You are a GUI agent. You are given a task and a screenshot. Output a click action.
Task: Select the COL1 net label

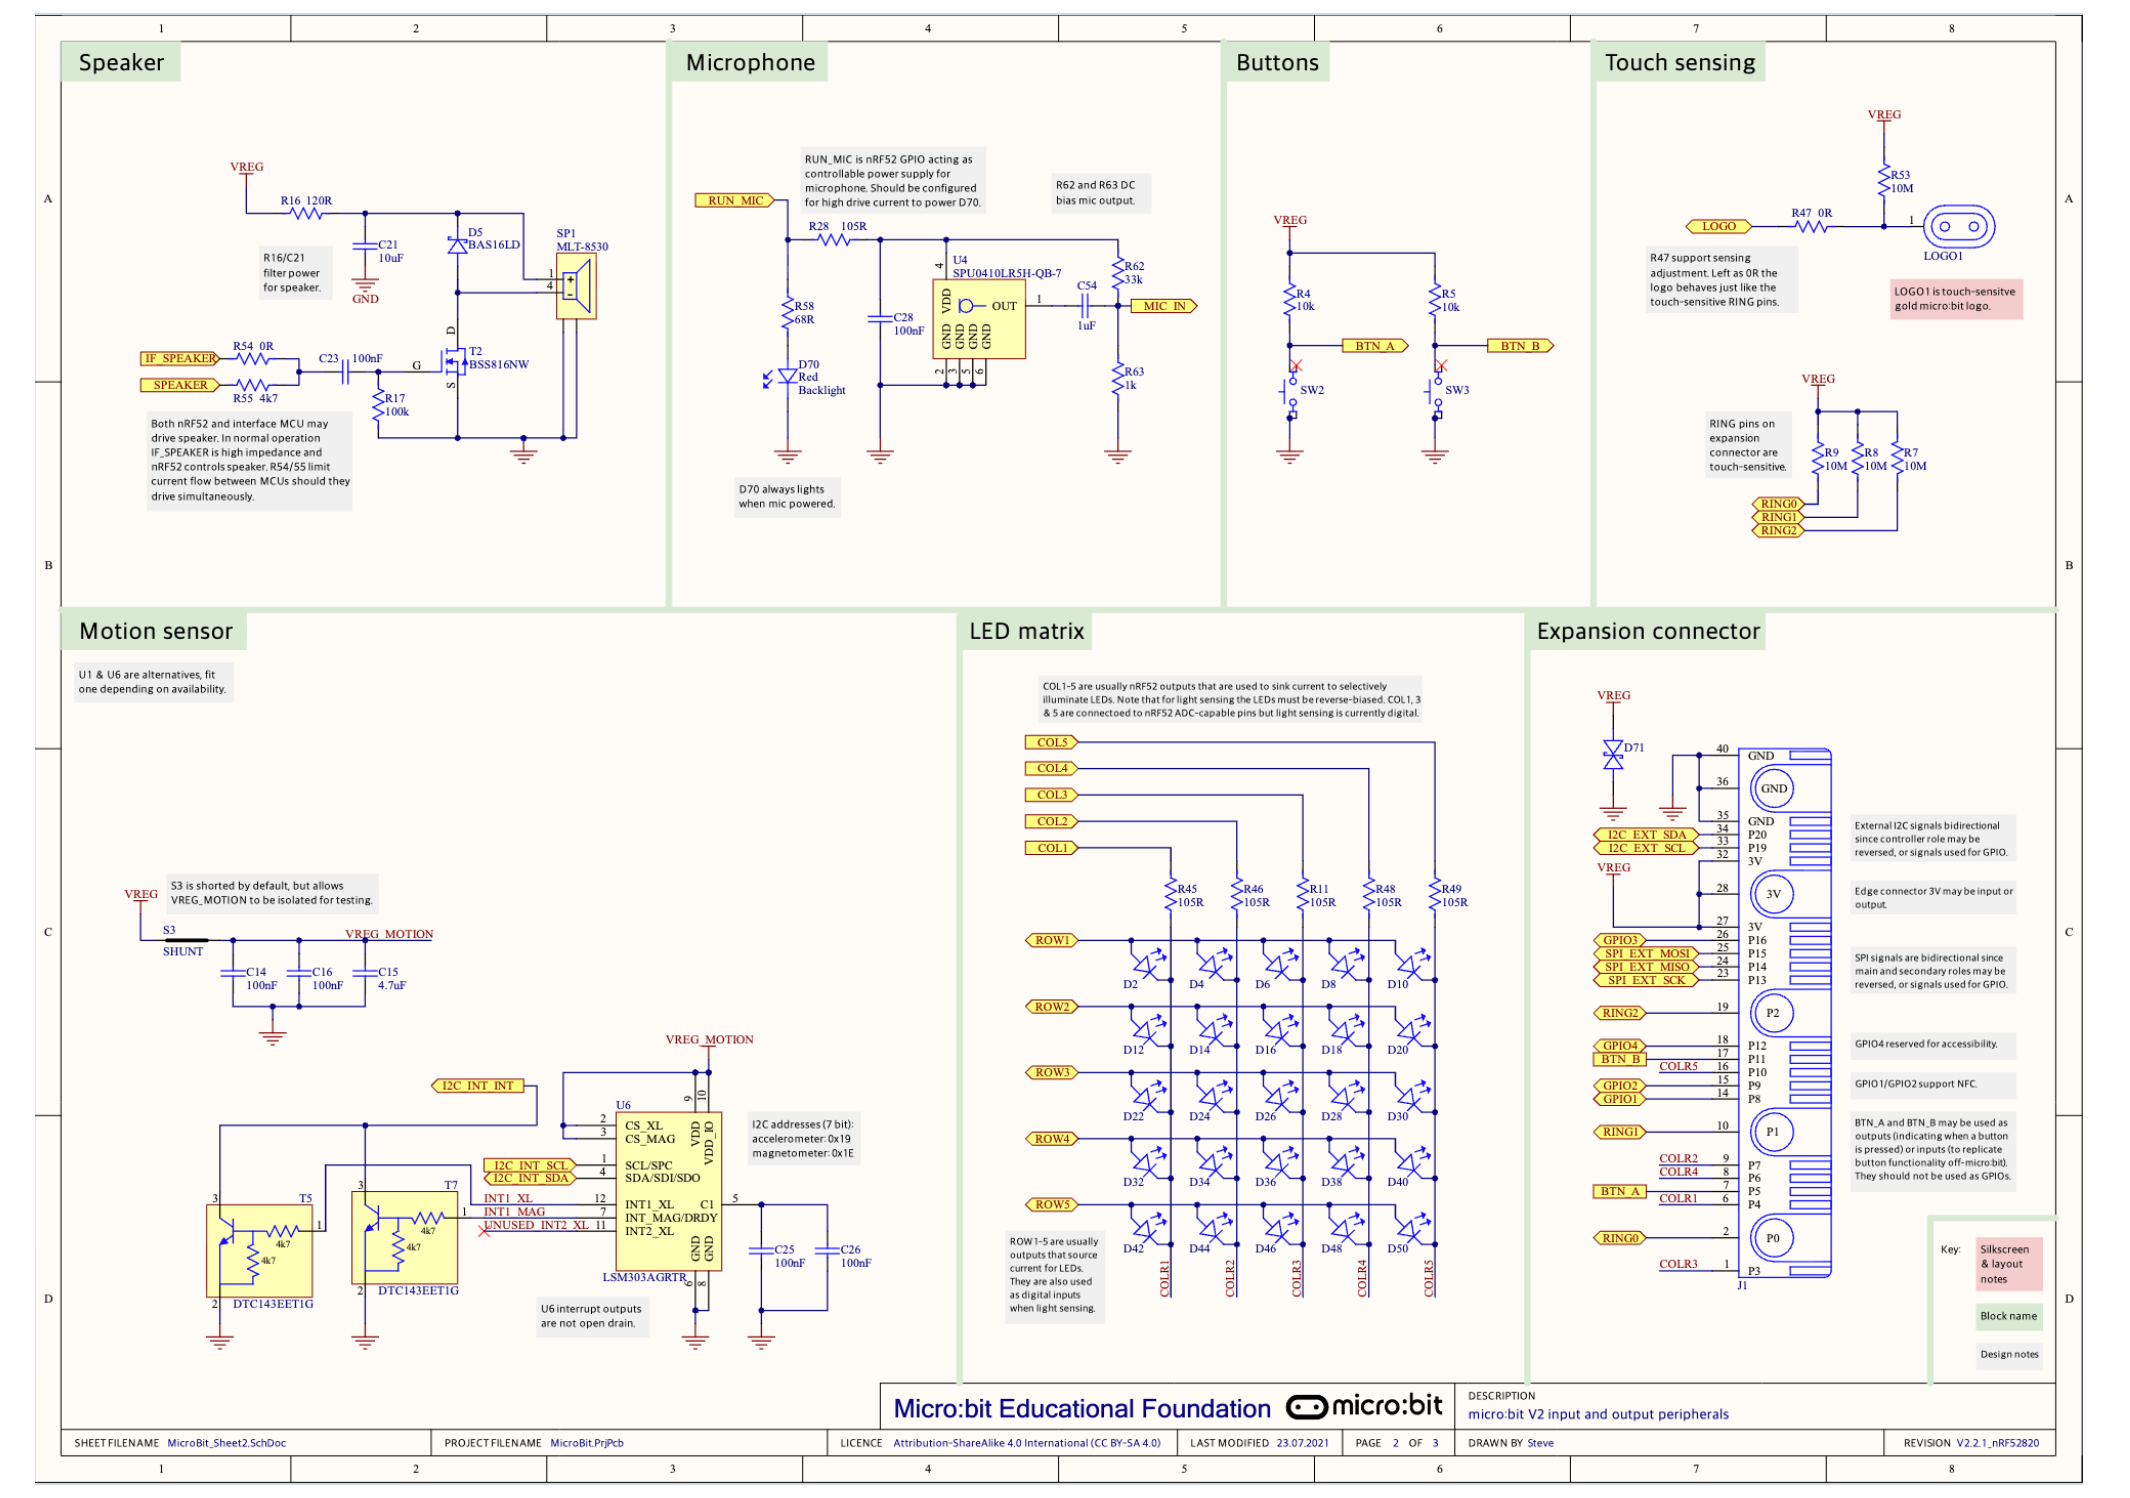click(x=1051, y=848)
